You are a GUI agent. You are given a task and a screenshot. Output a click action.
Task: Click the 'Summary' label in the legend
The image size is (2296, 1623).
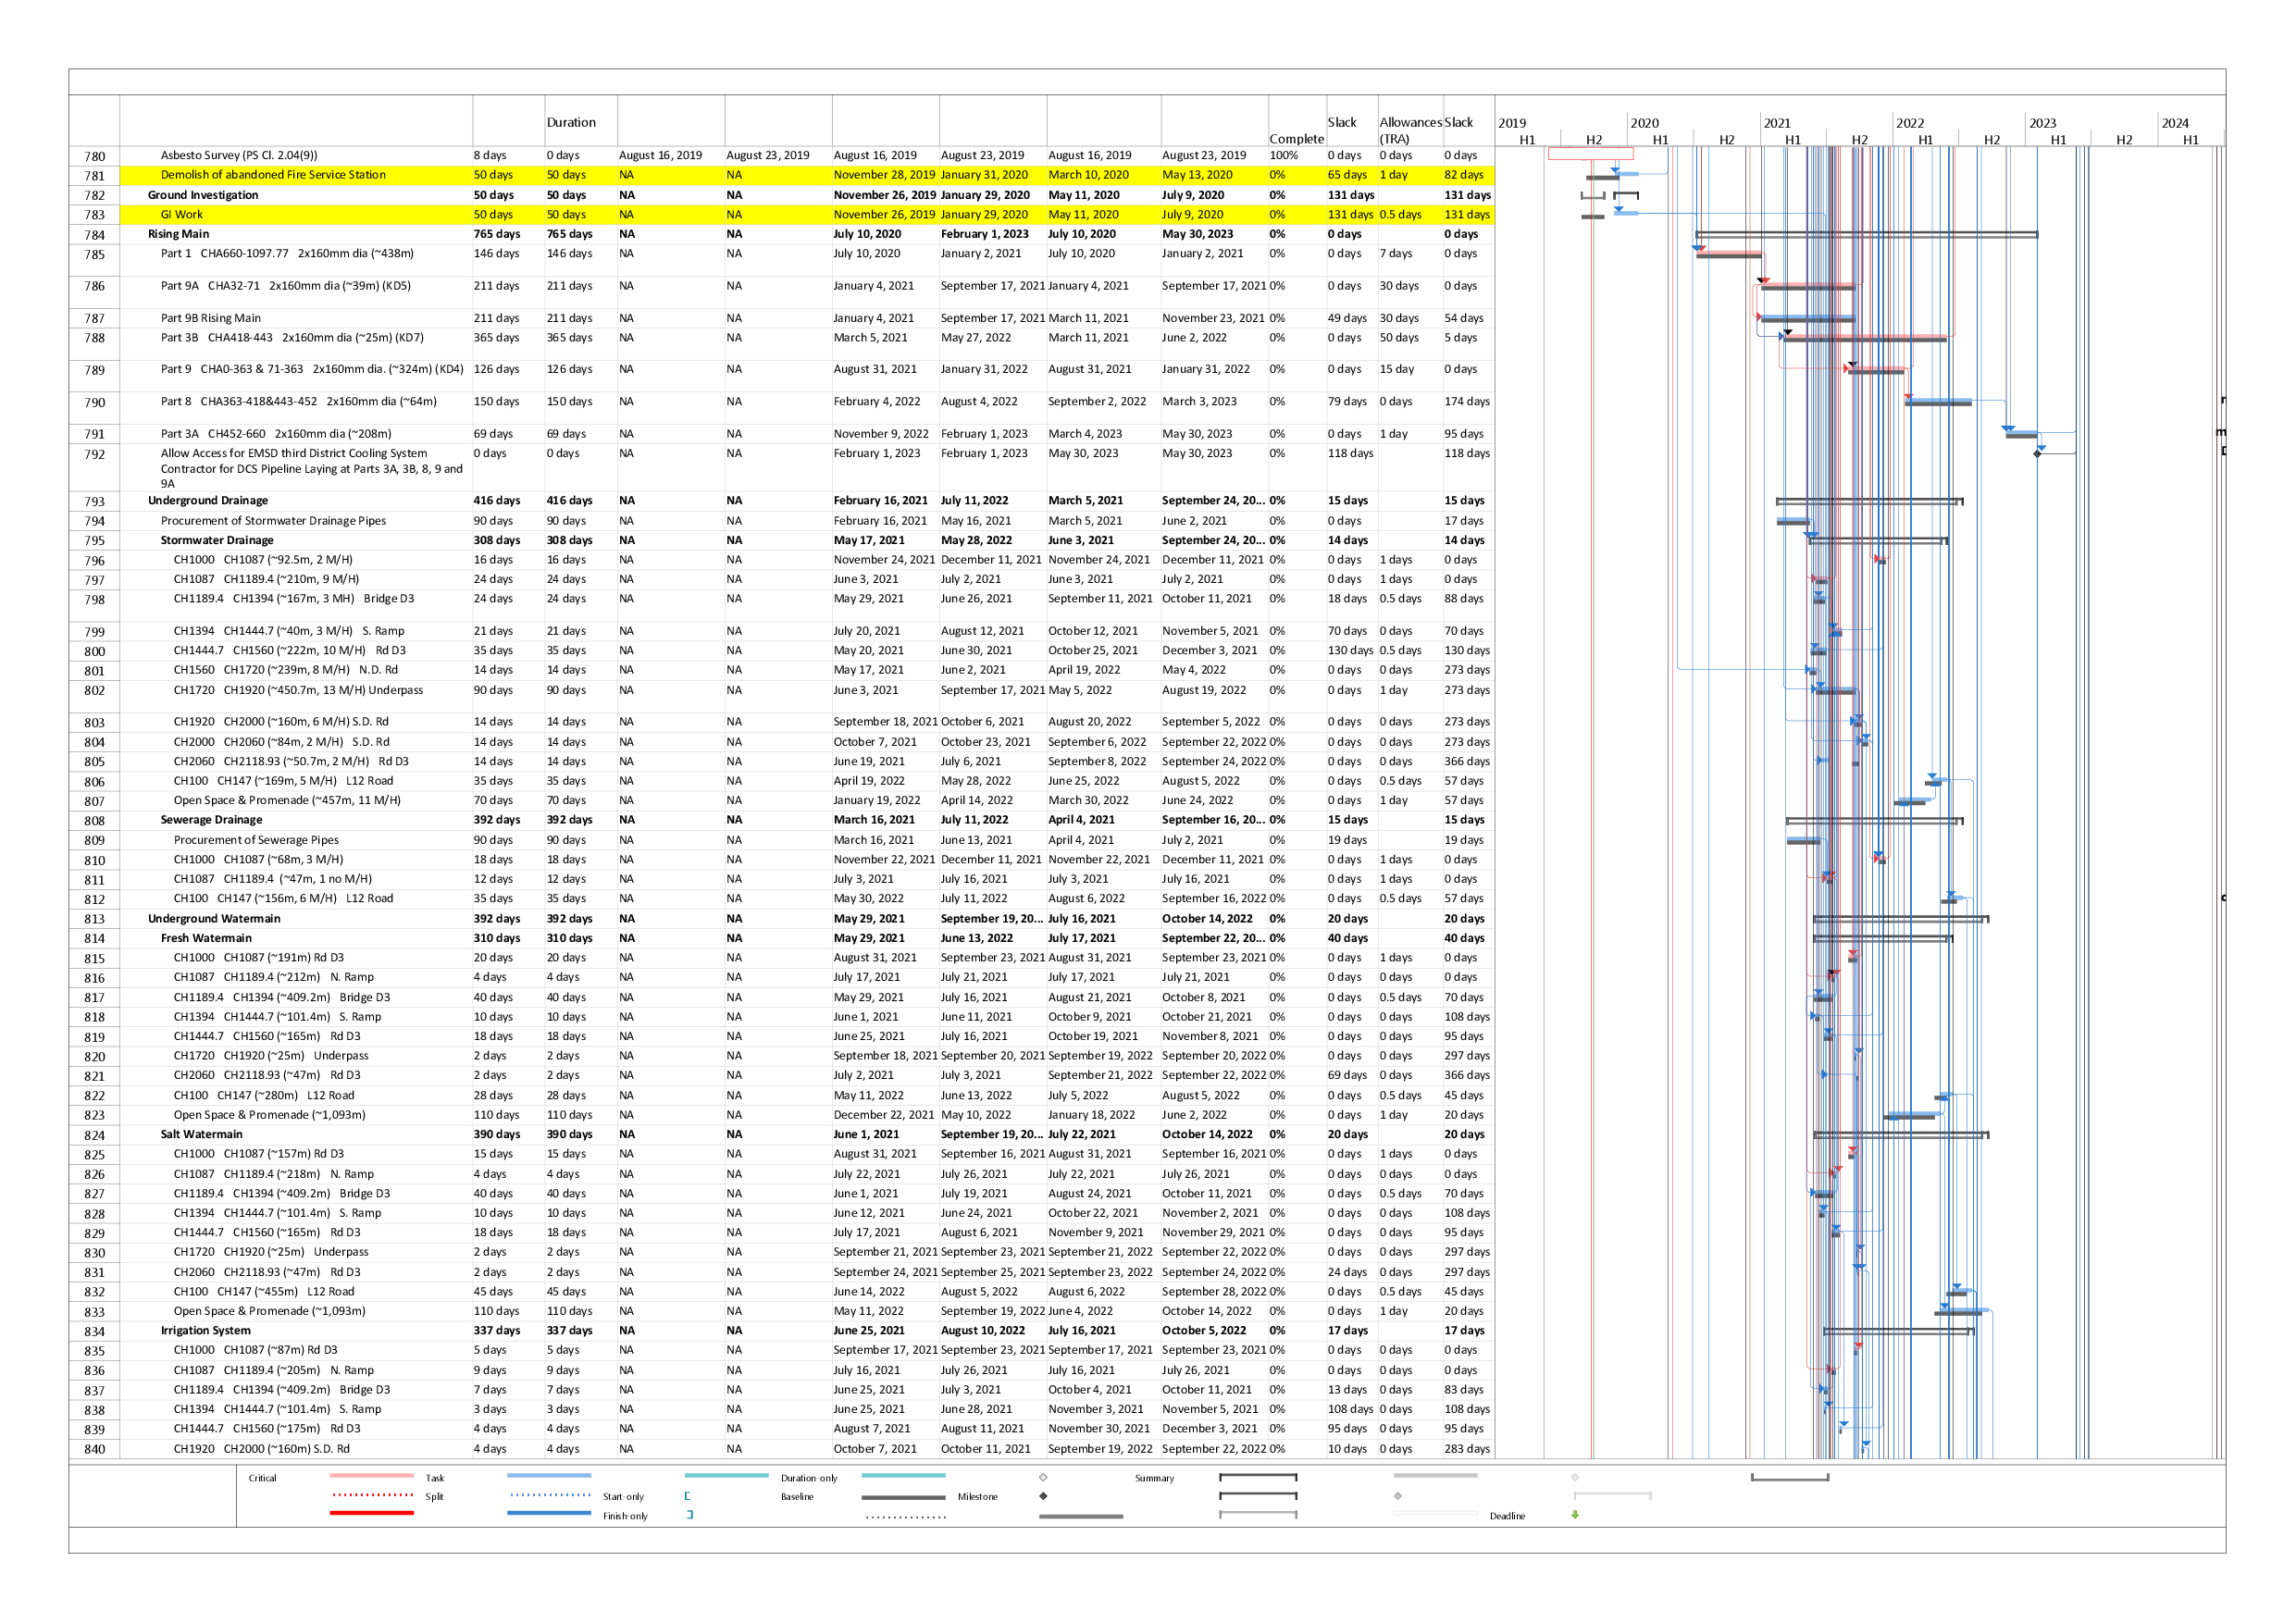pyautogui.click(x=1154, y=1479)
